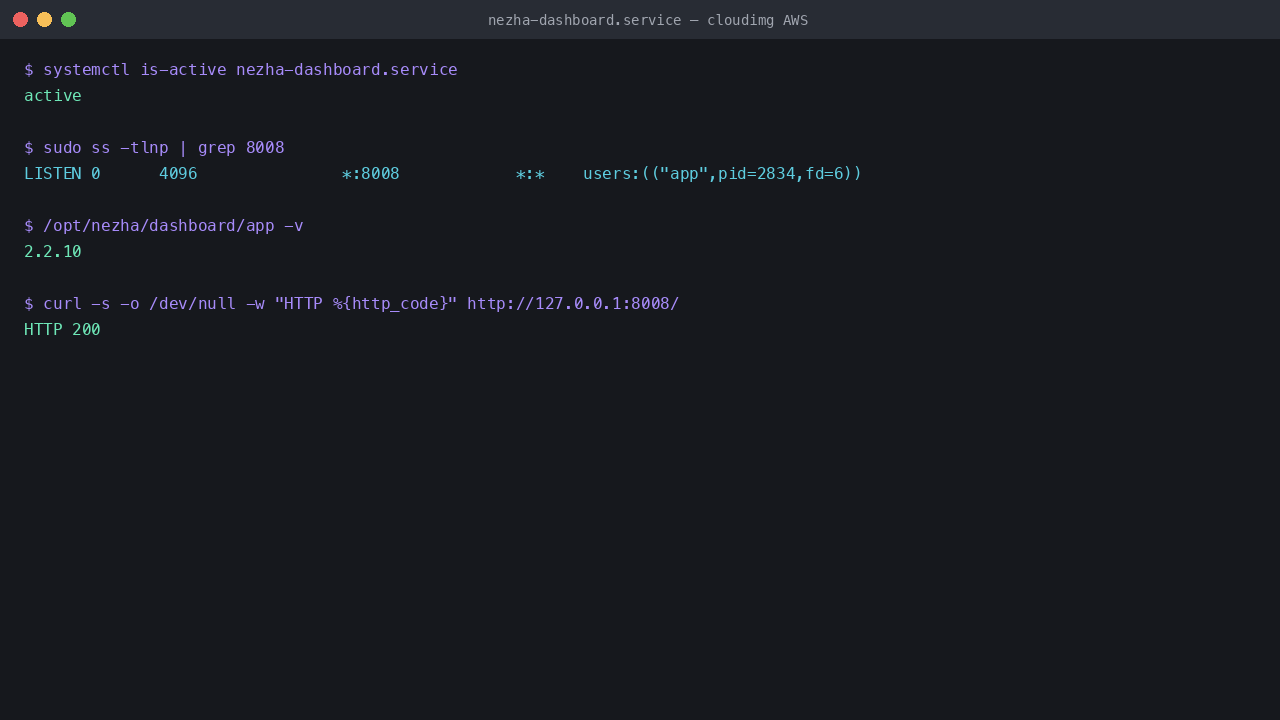
Task: Click the HTTP 200 output line
Action: click(62, 330)
